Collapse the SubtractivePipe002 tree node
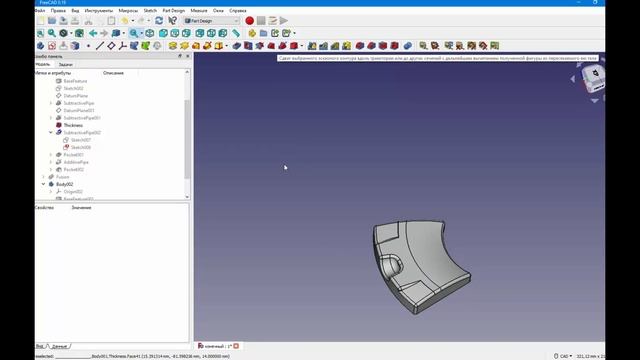The image size is (640, 360). click(51, 133)
